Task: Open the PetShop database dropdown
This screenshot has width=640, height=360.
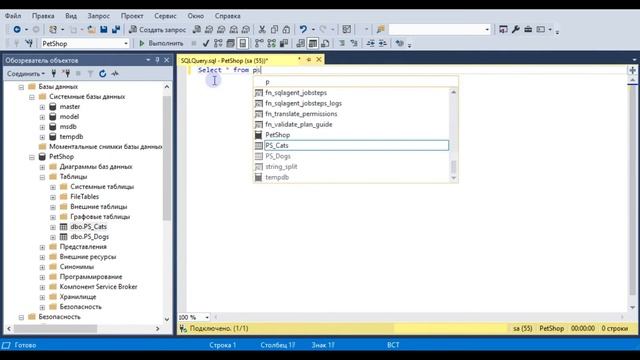Action: coord(126,43)
